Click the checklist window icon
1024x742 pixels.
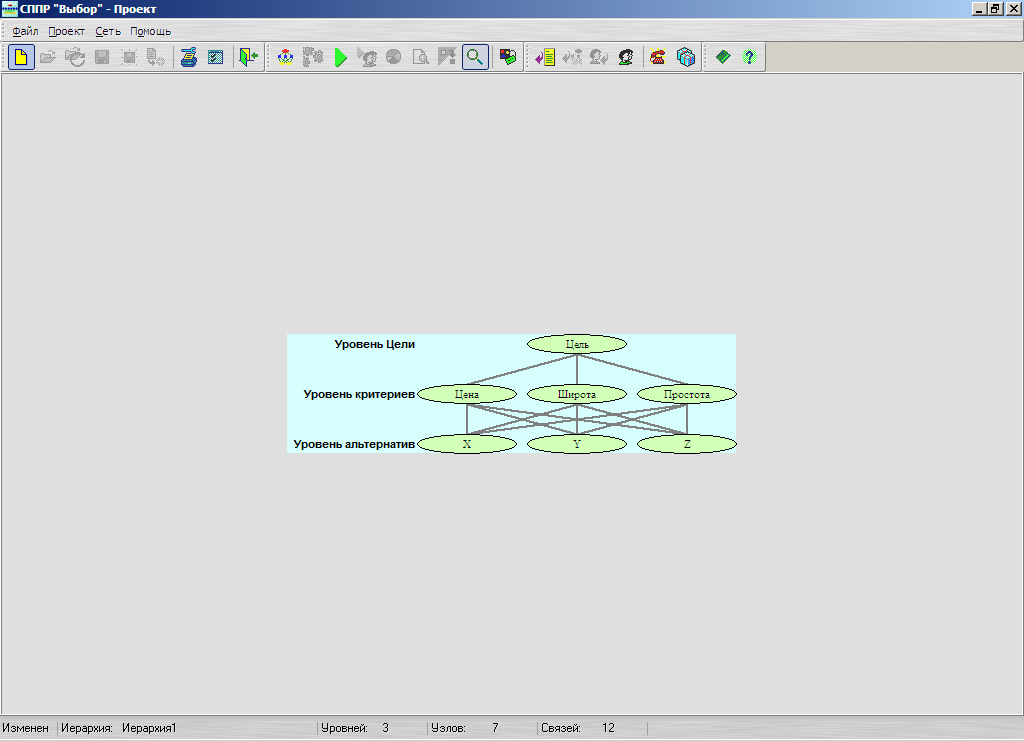click(216, 57)
